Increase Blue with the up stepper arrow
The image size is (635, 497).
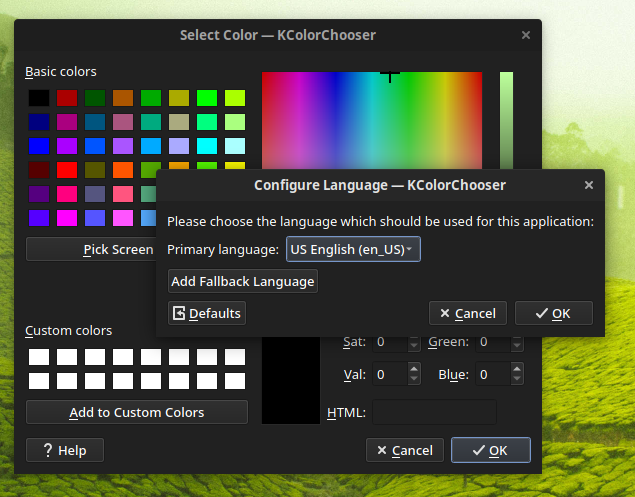coord(517,369)
